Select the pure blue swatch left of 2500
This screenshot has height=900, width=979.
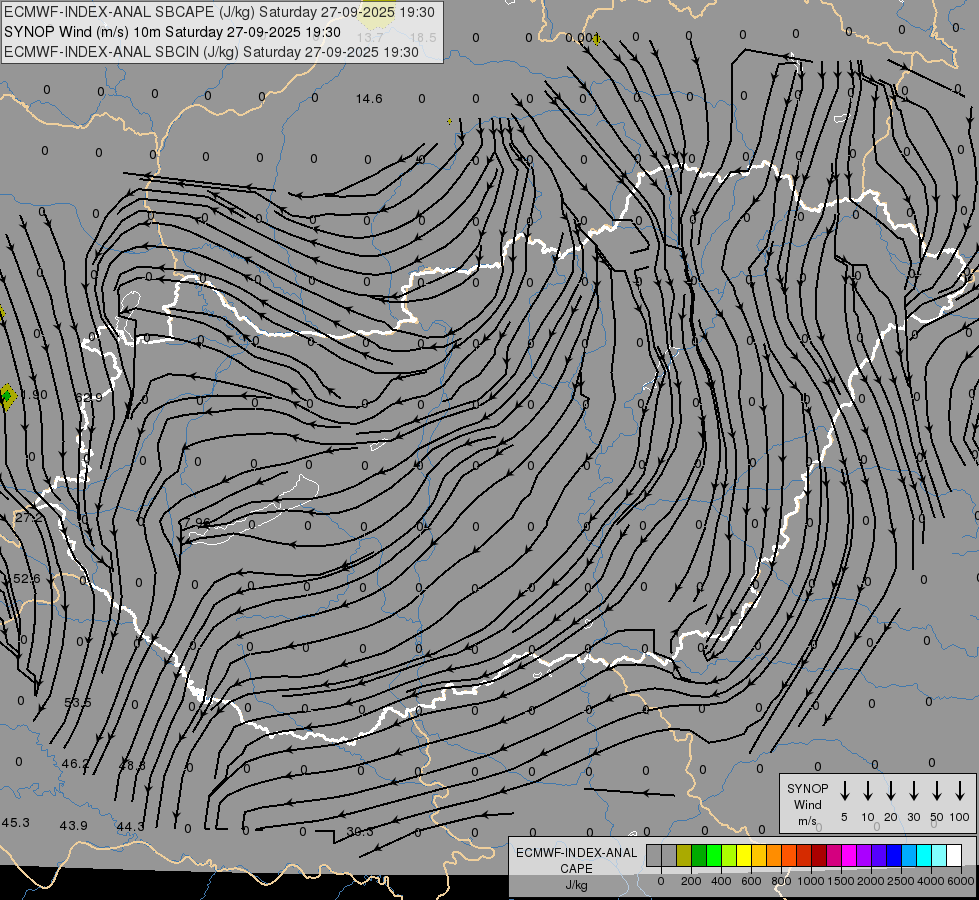pos(895,855)
